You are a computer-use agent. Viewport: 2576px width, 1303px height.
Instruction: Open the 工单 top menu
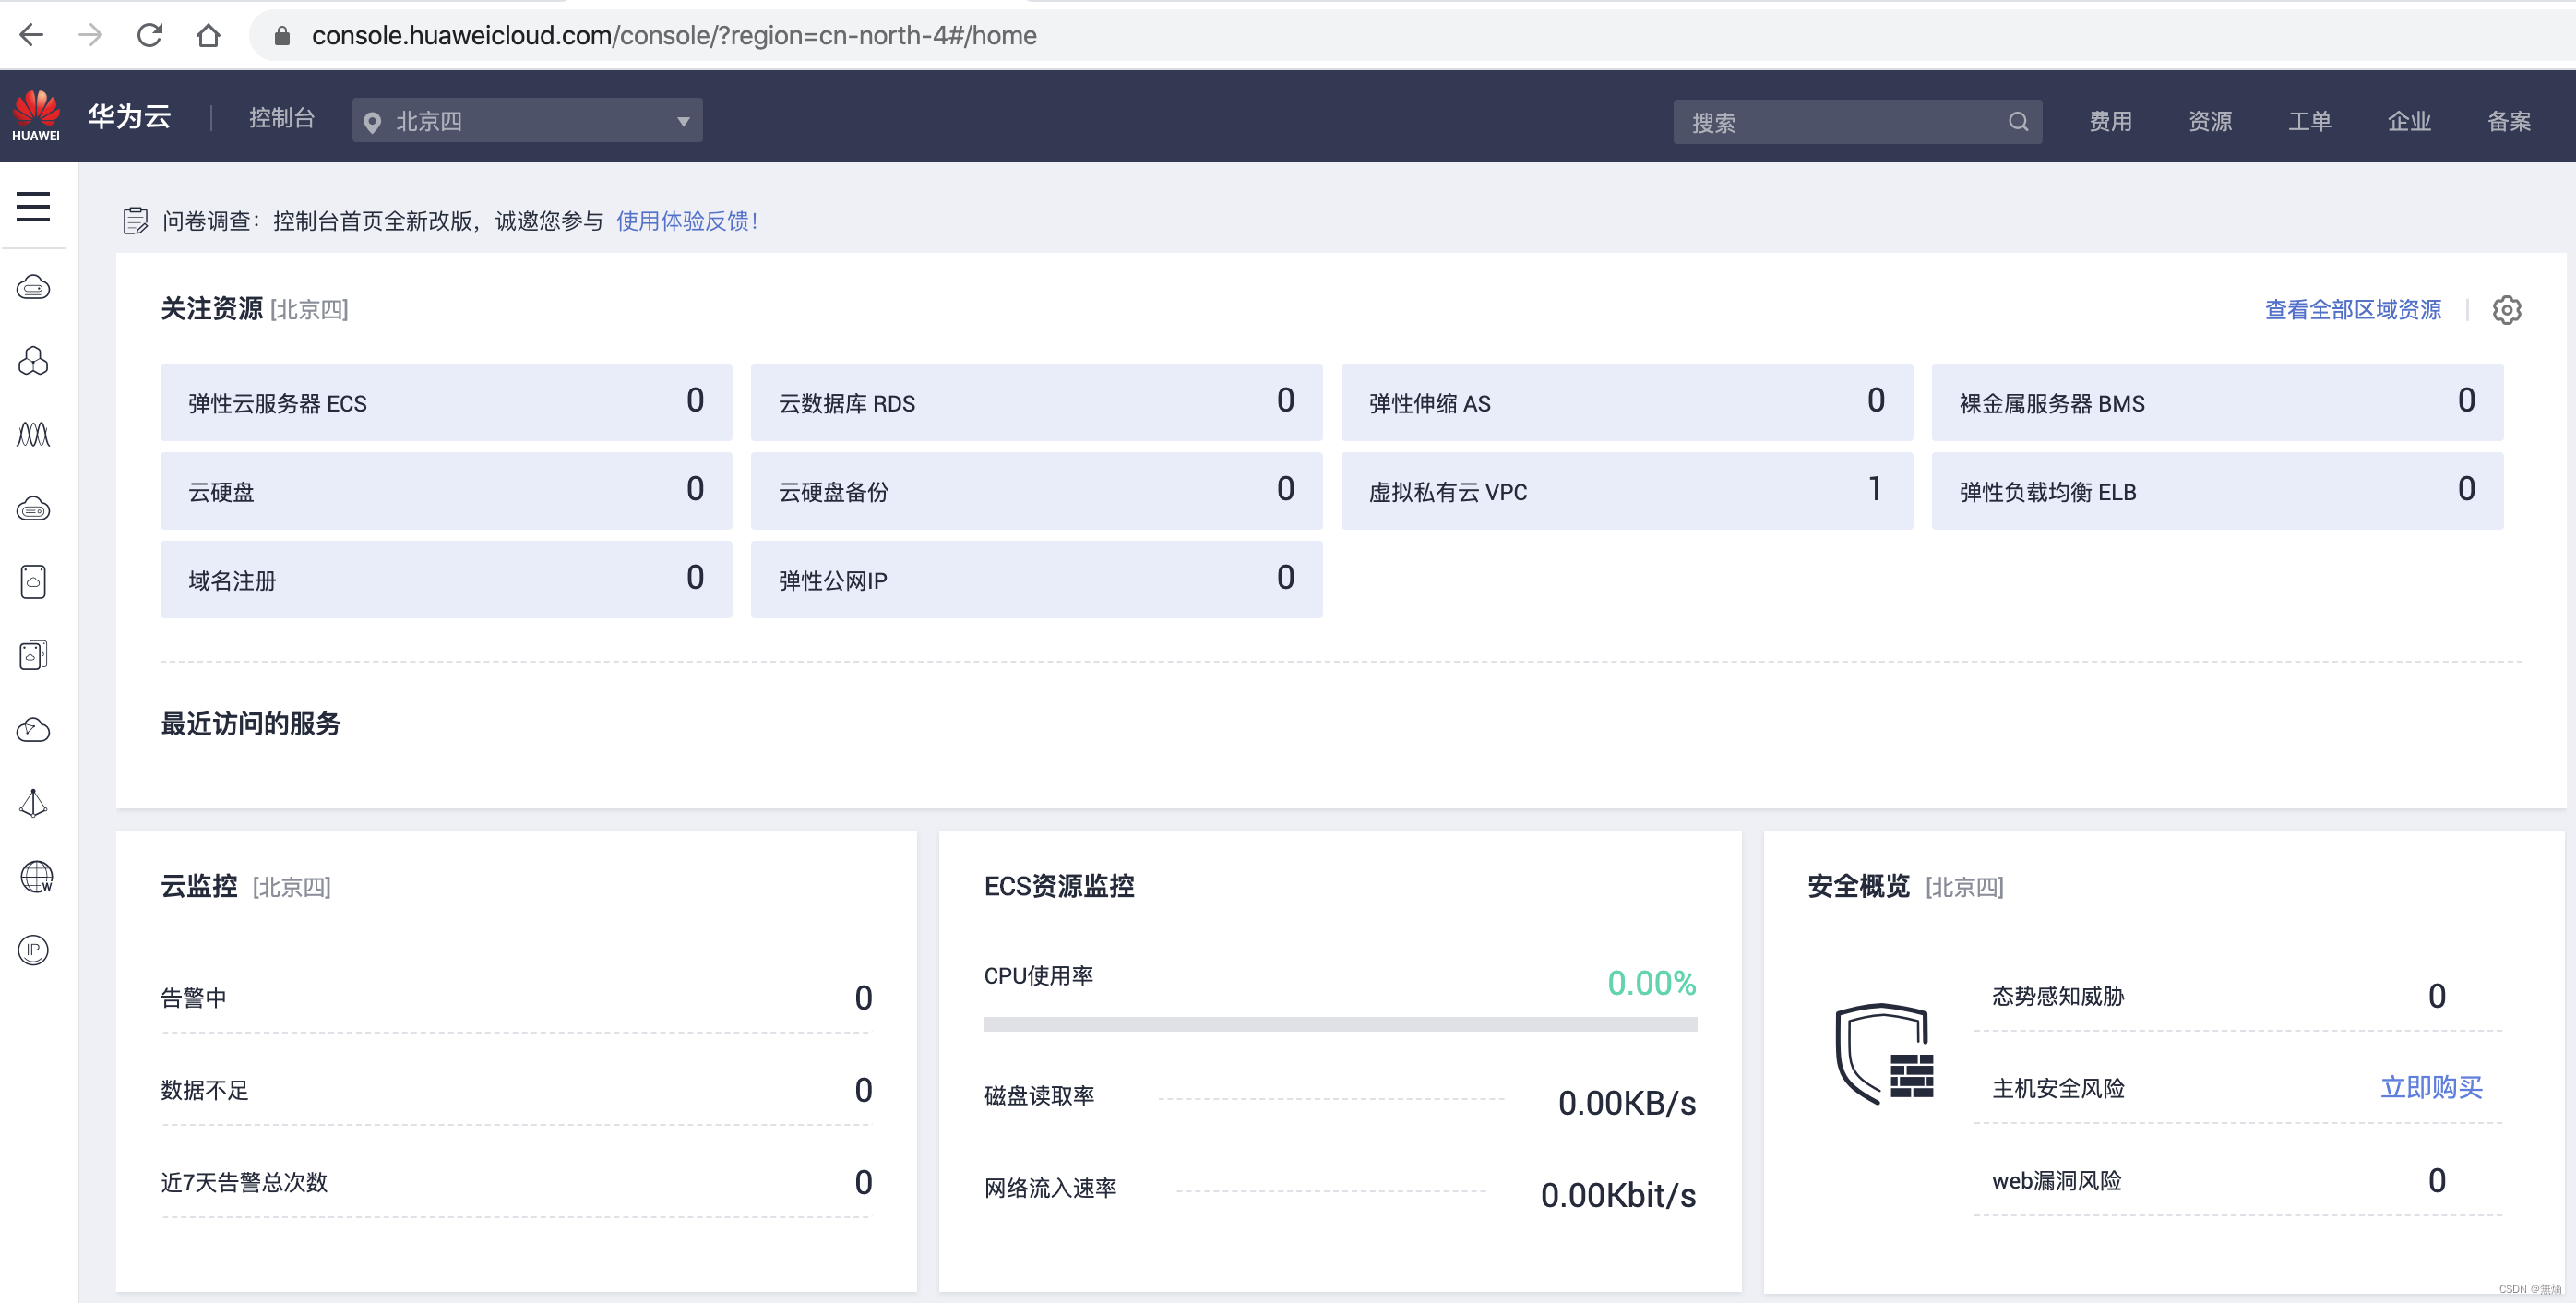tap(2309, 122)
